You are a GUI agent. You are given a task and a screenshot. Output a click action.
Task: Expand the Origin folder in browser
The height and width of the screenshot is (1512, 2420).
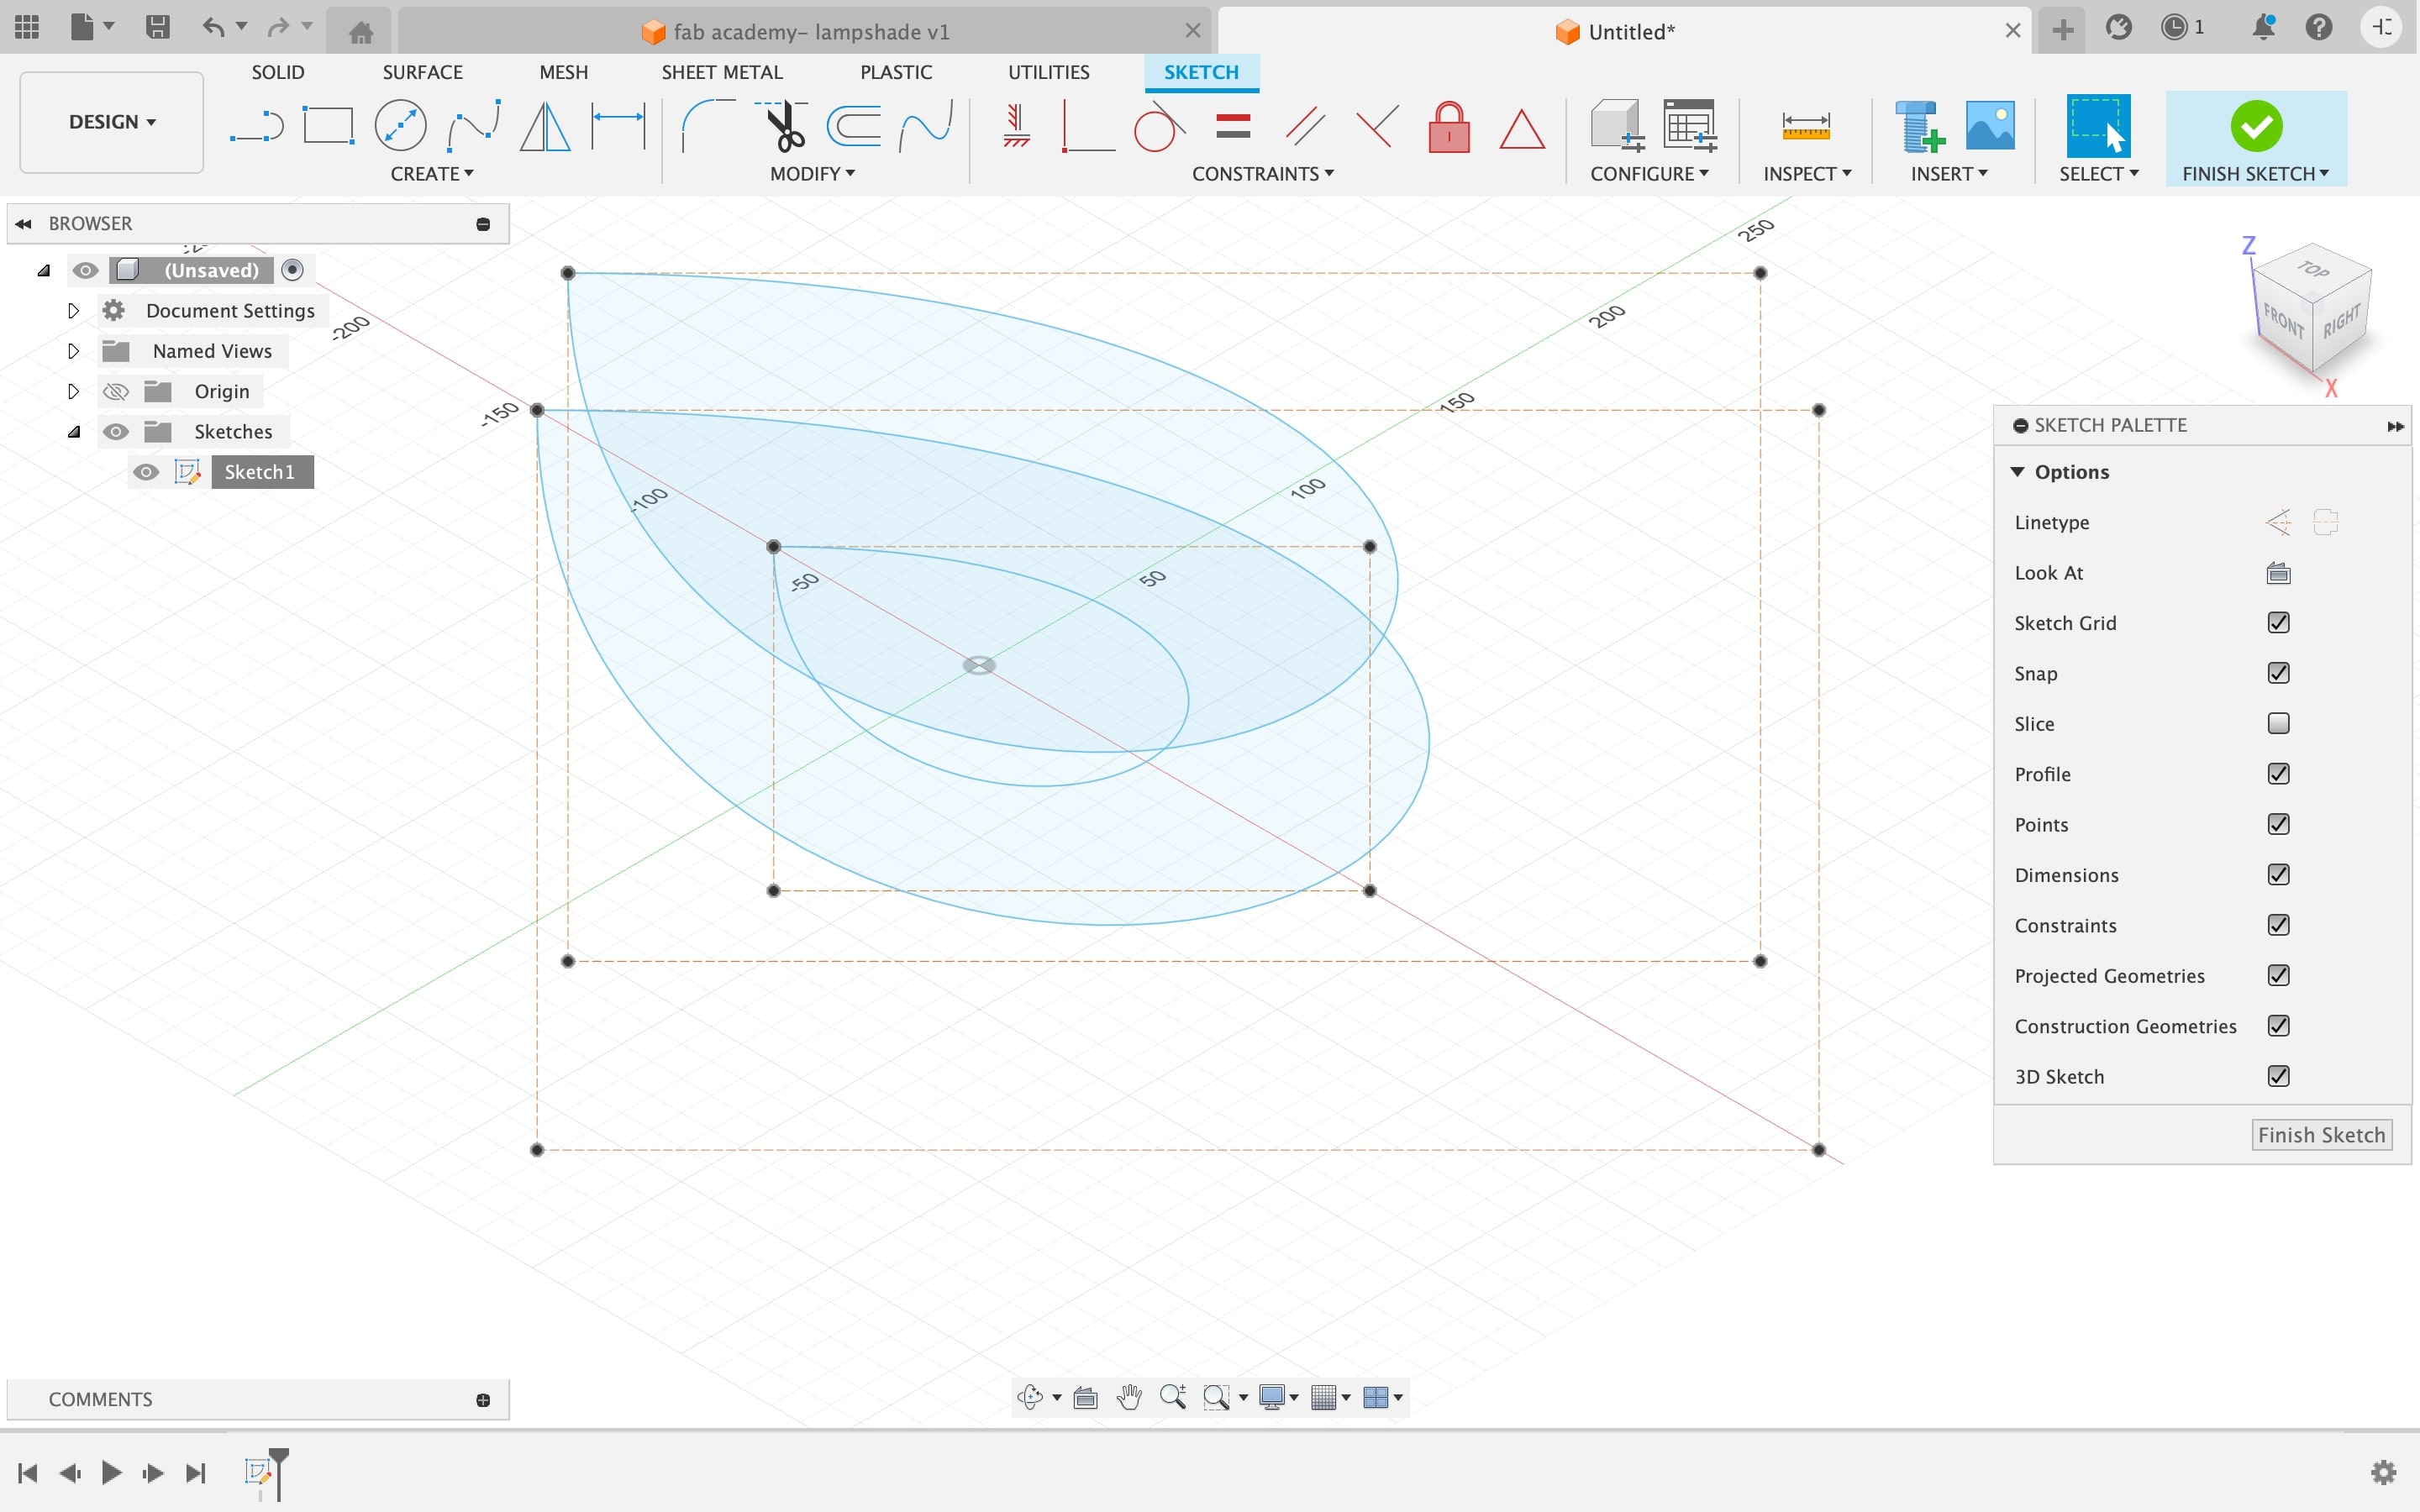pos(71,391)
